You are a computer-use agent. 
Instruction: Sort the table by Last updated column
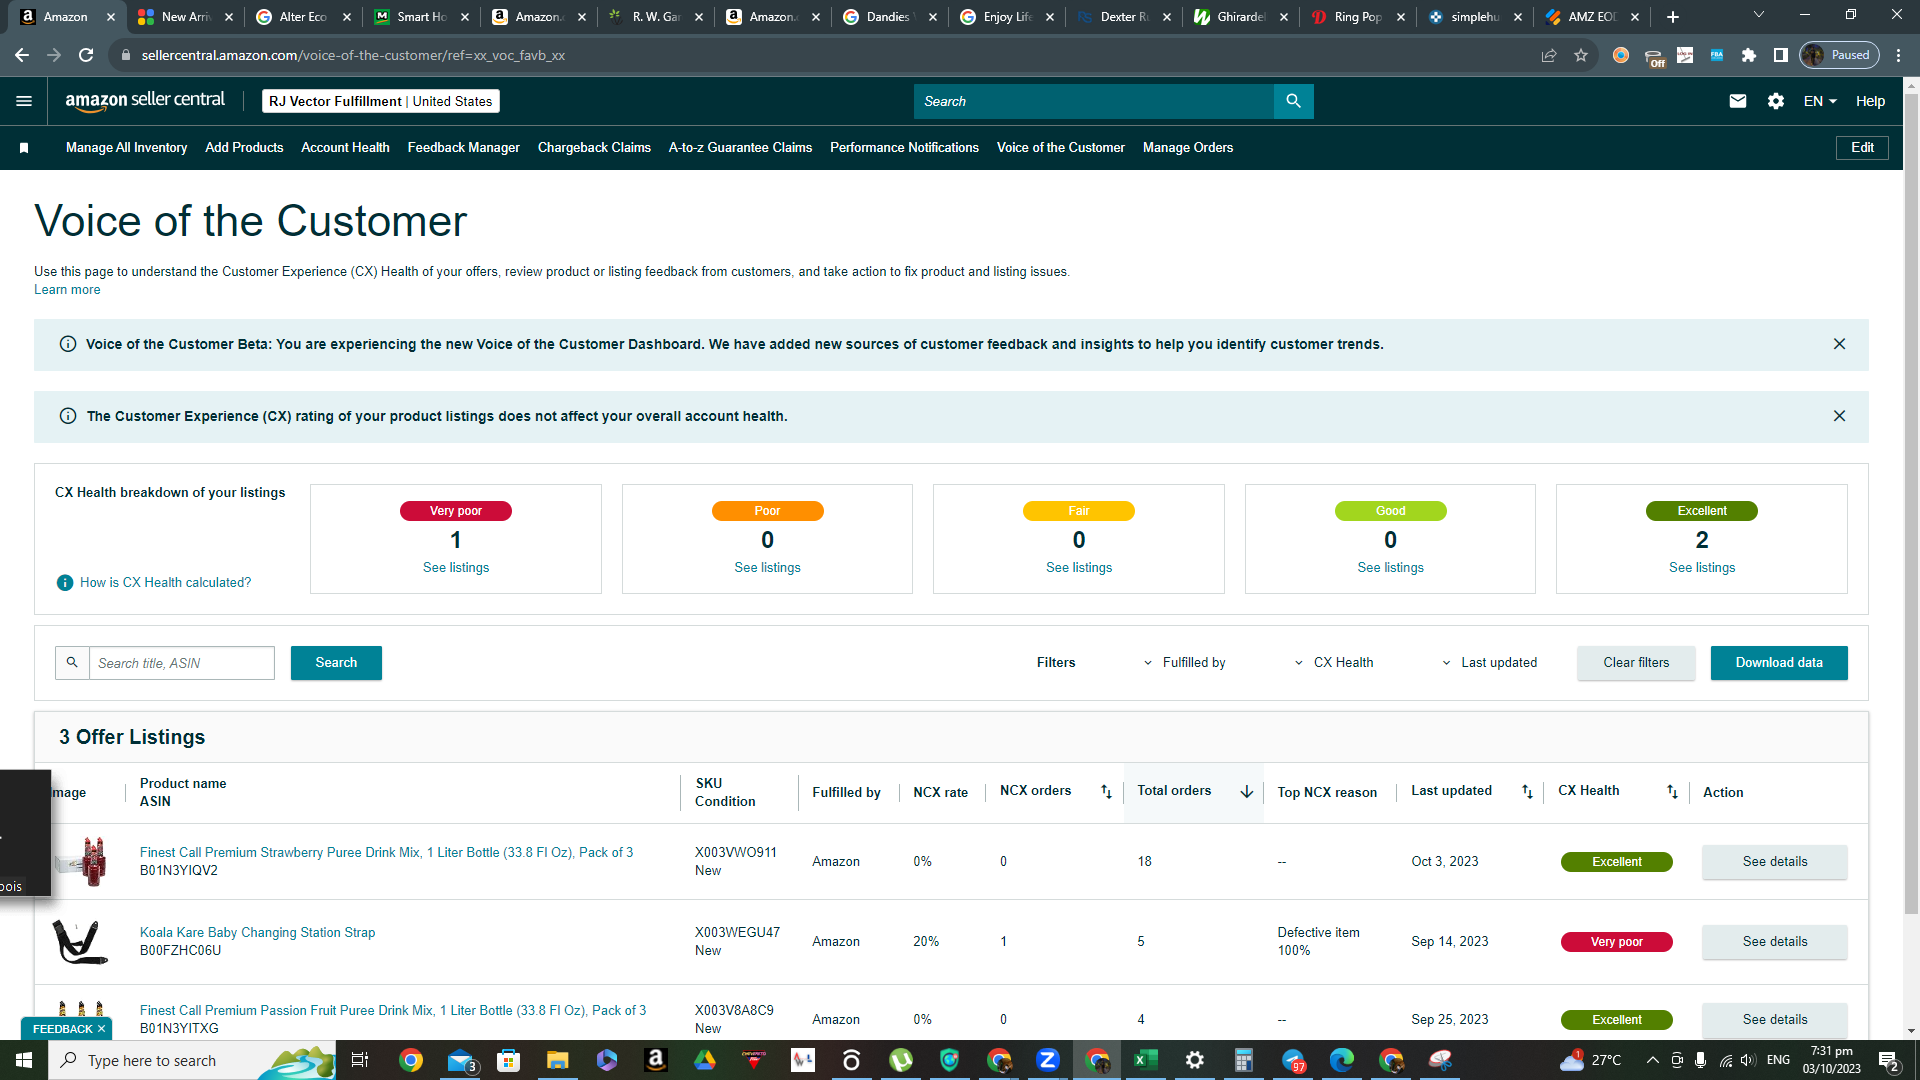tap(1527, 791)
